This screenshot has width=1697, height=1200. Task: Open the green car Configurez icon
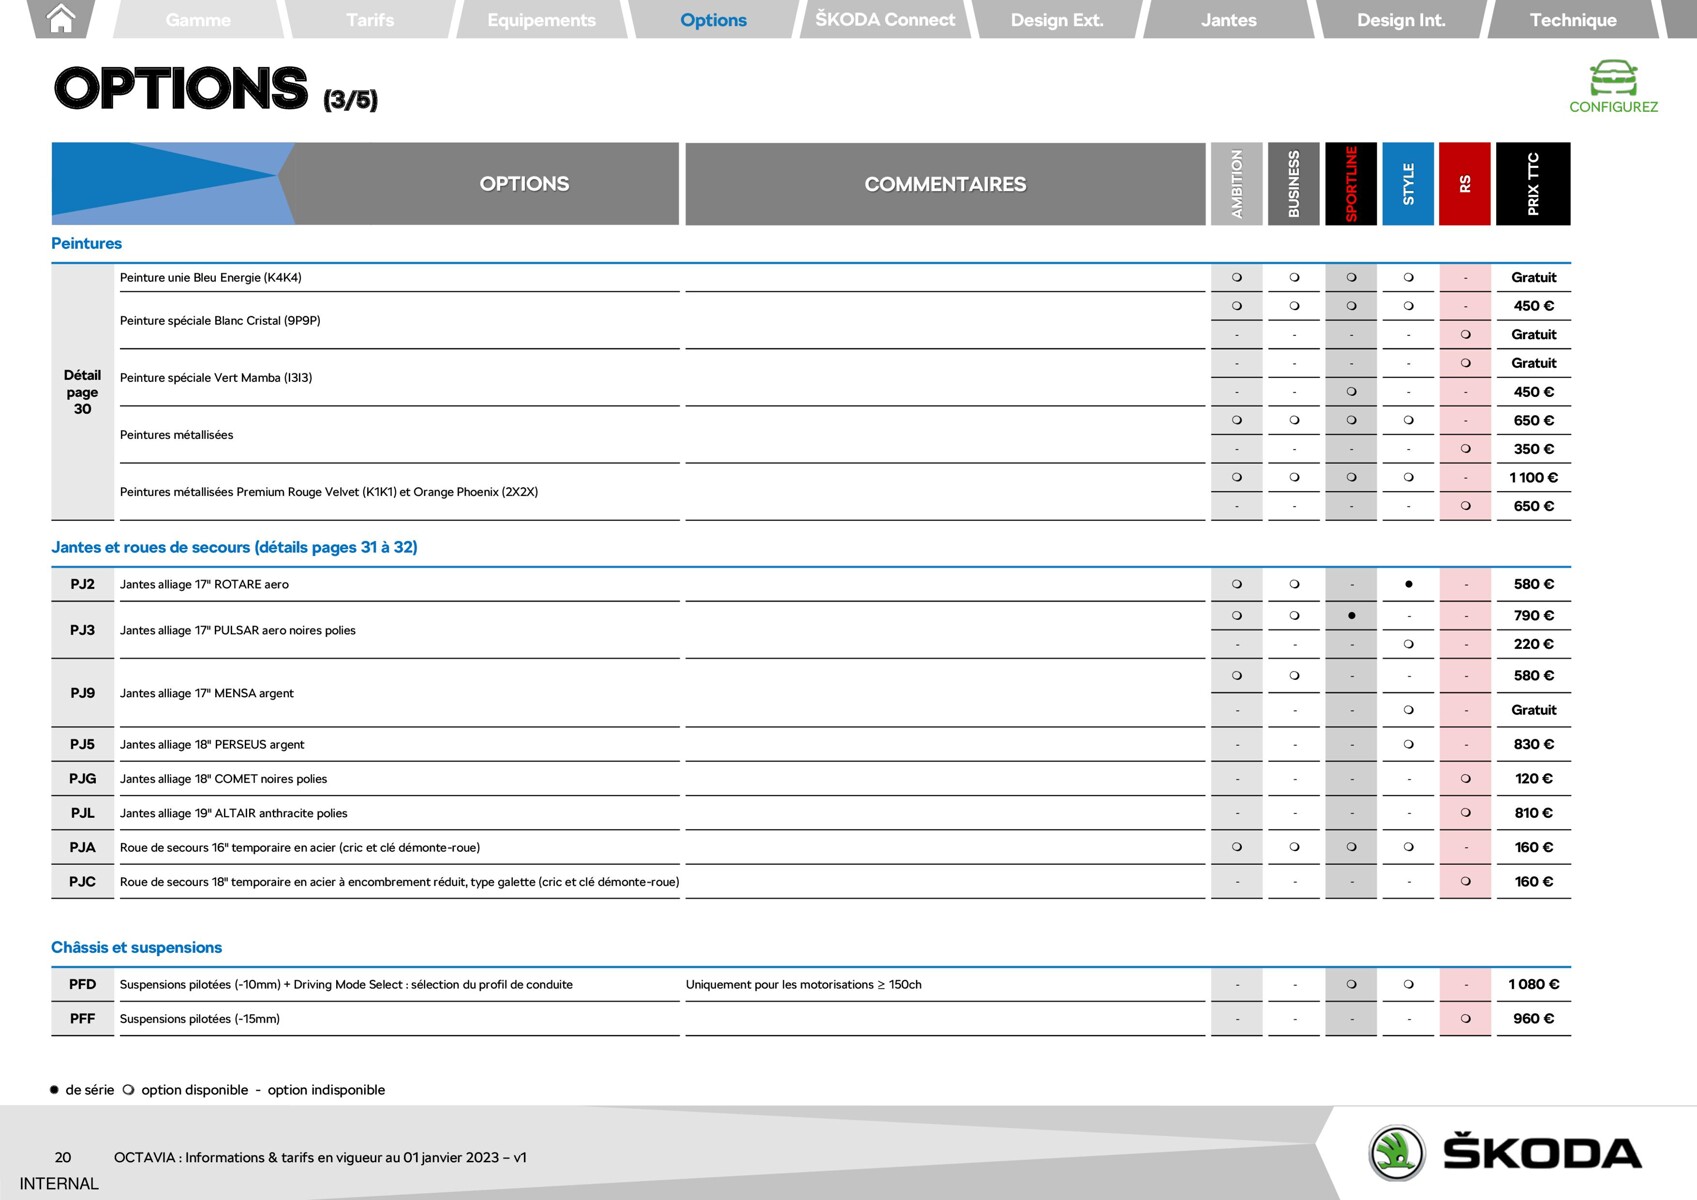point(1613,77)
